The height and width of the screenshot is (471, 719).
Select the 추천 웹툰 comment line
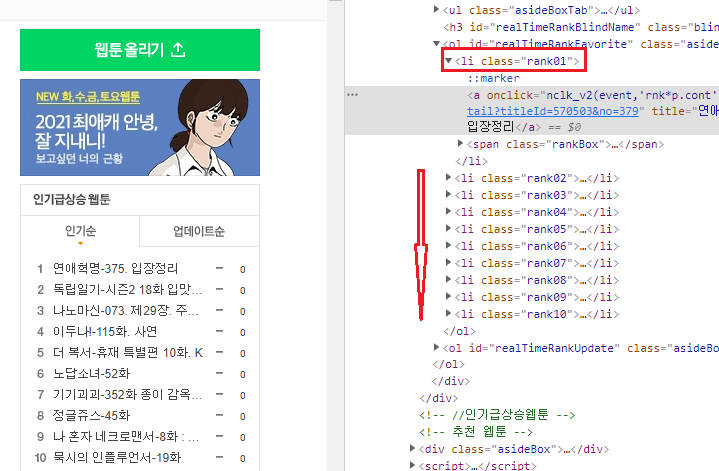pyautogui.click(x=476, y=432)
